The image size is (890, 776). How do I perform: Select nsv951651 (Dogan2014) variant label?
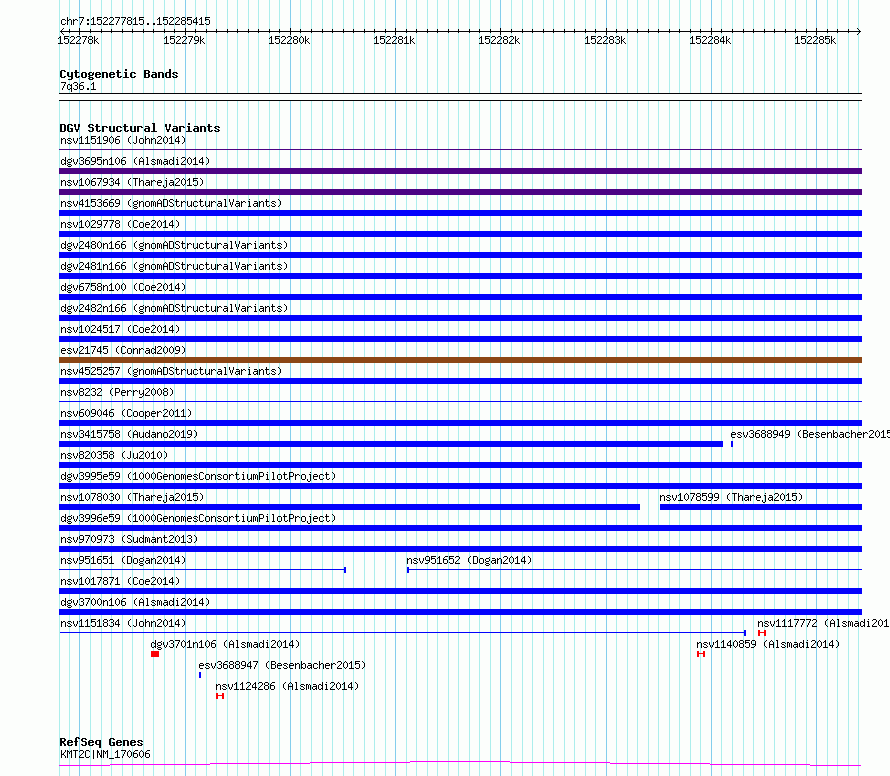tap(123, 560)
